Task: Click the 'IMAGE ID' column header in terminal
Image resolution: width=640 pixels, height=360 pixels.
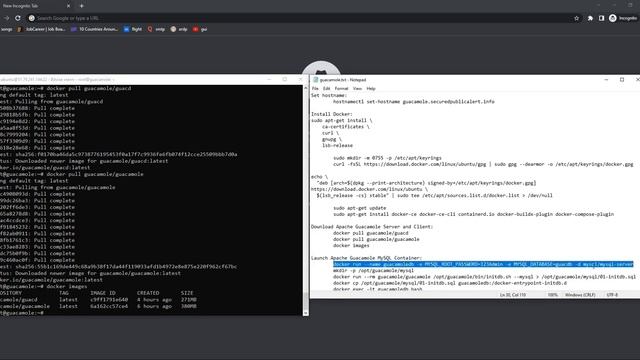Action: click(x=103, y=293)
